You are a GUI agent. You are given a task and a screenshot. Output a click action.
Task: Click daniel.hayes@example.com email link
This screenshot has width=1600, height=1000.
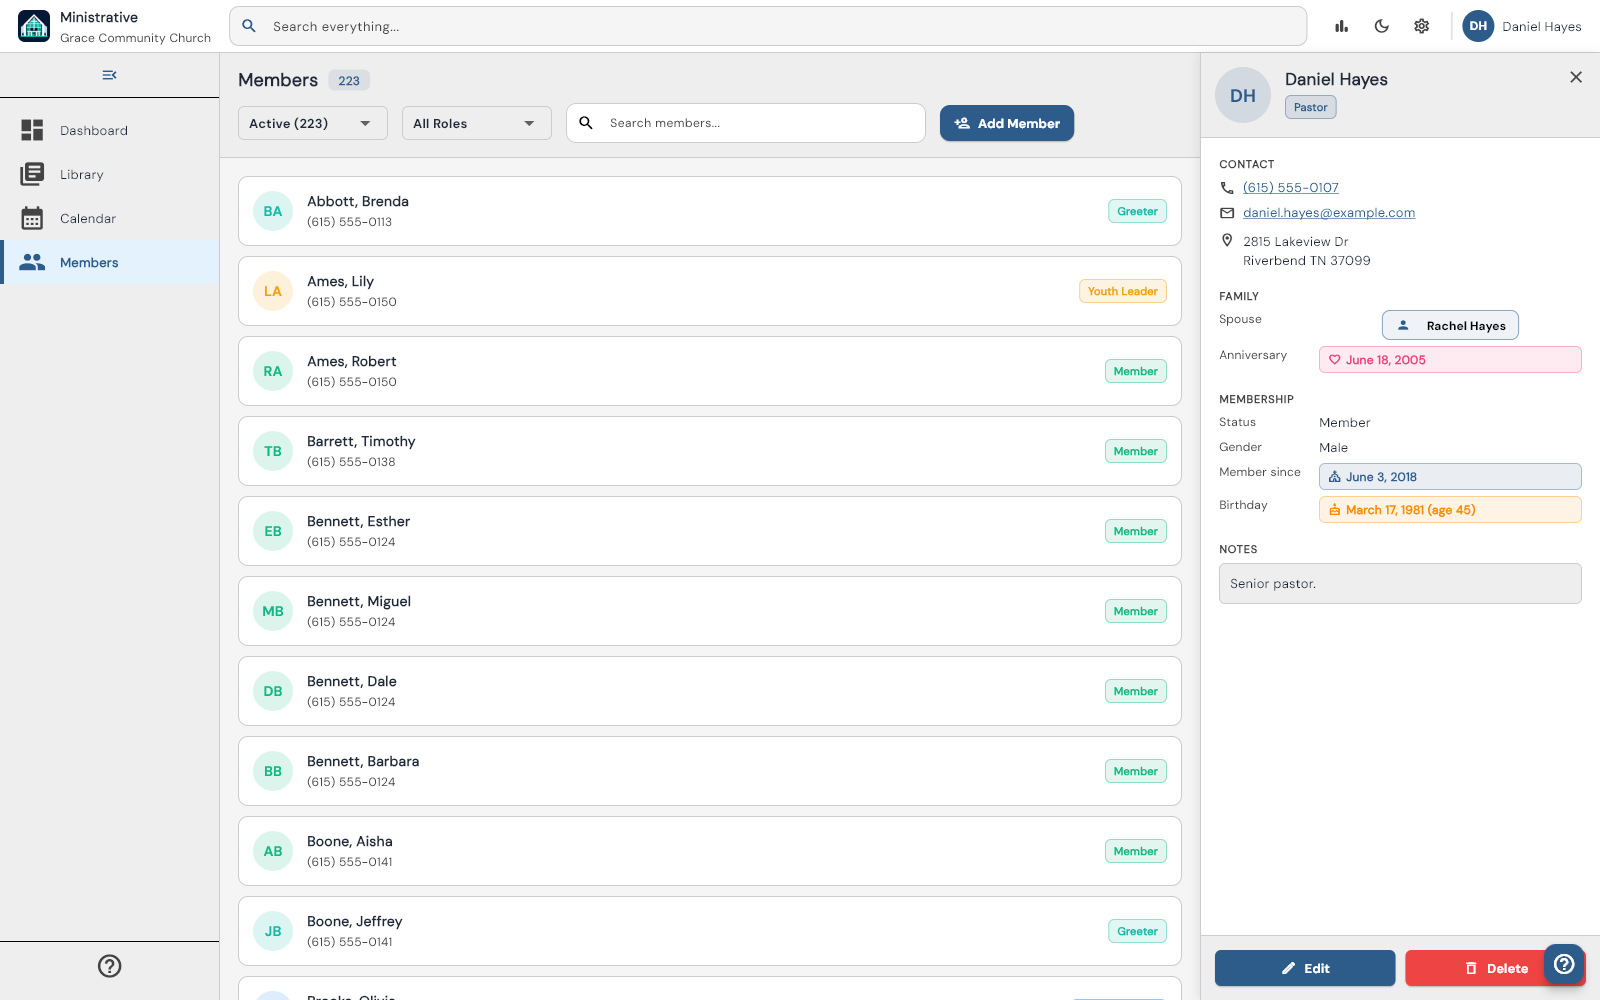click(1329, 212)
